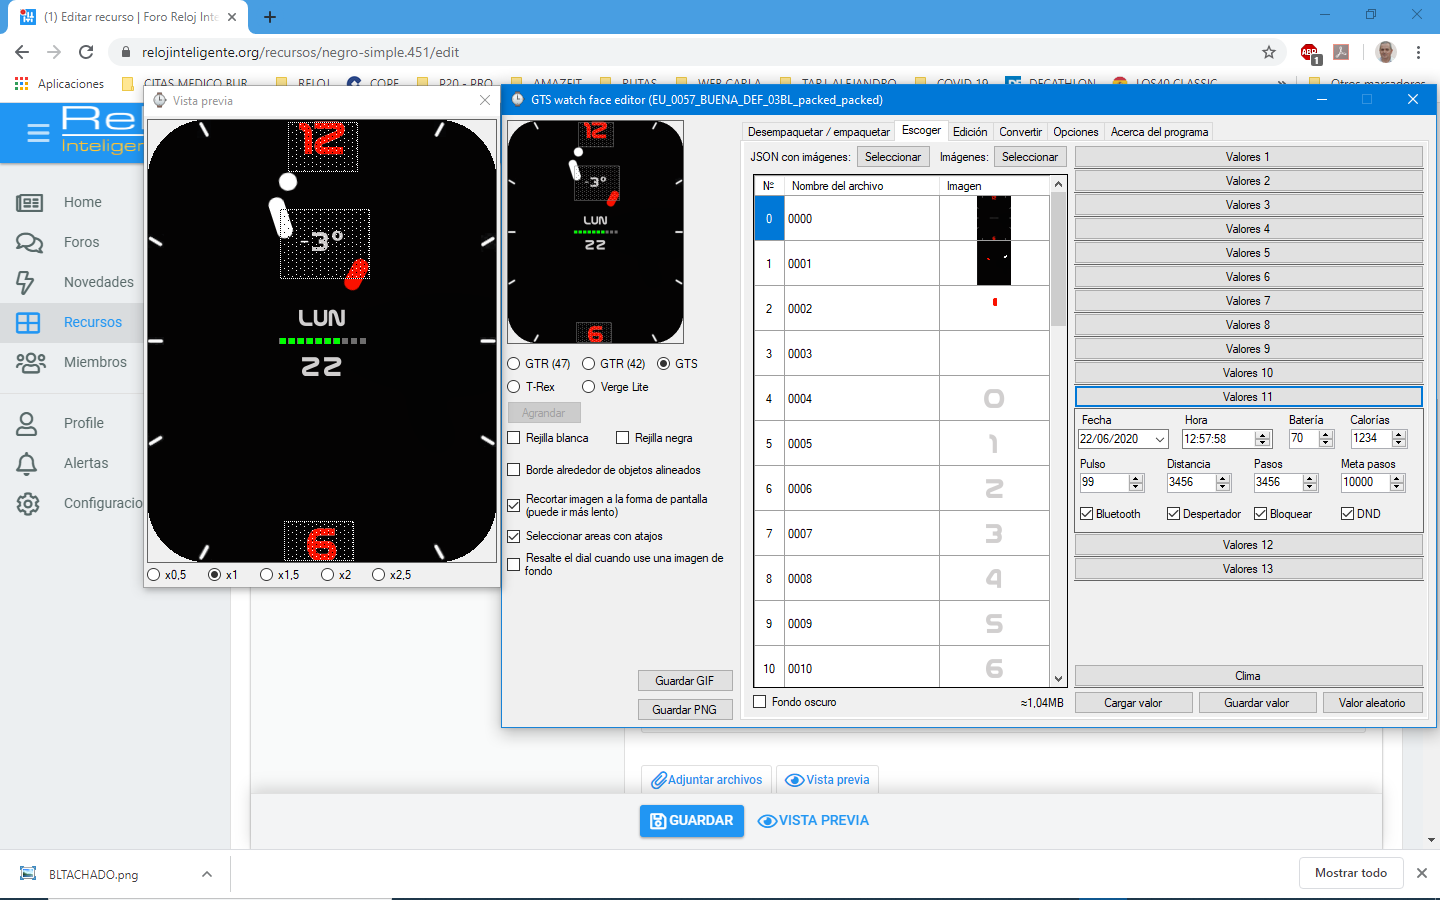This screenshot has height=900, width=1440.
Task: Select the GTR (47) radio button
Action: 514,364
